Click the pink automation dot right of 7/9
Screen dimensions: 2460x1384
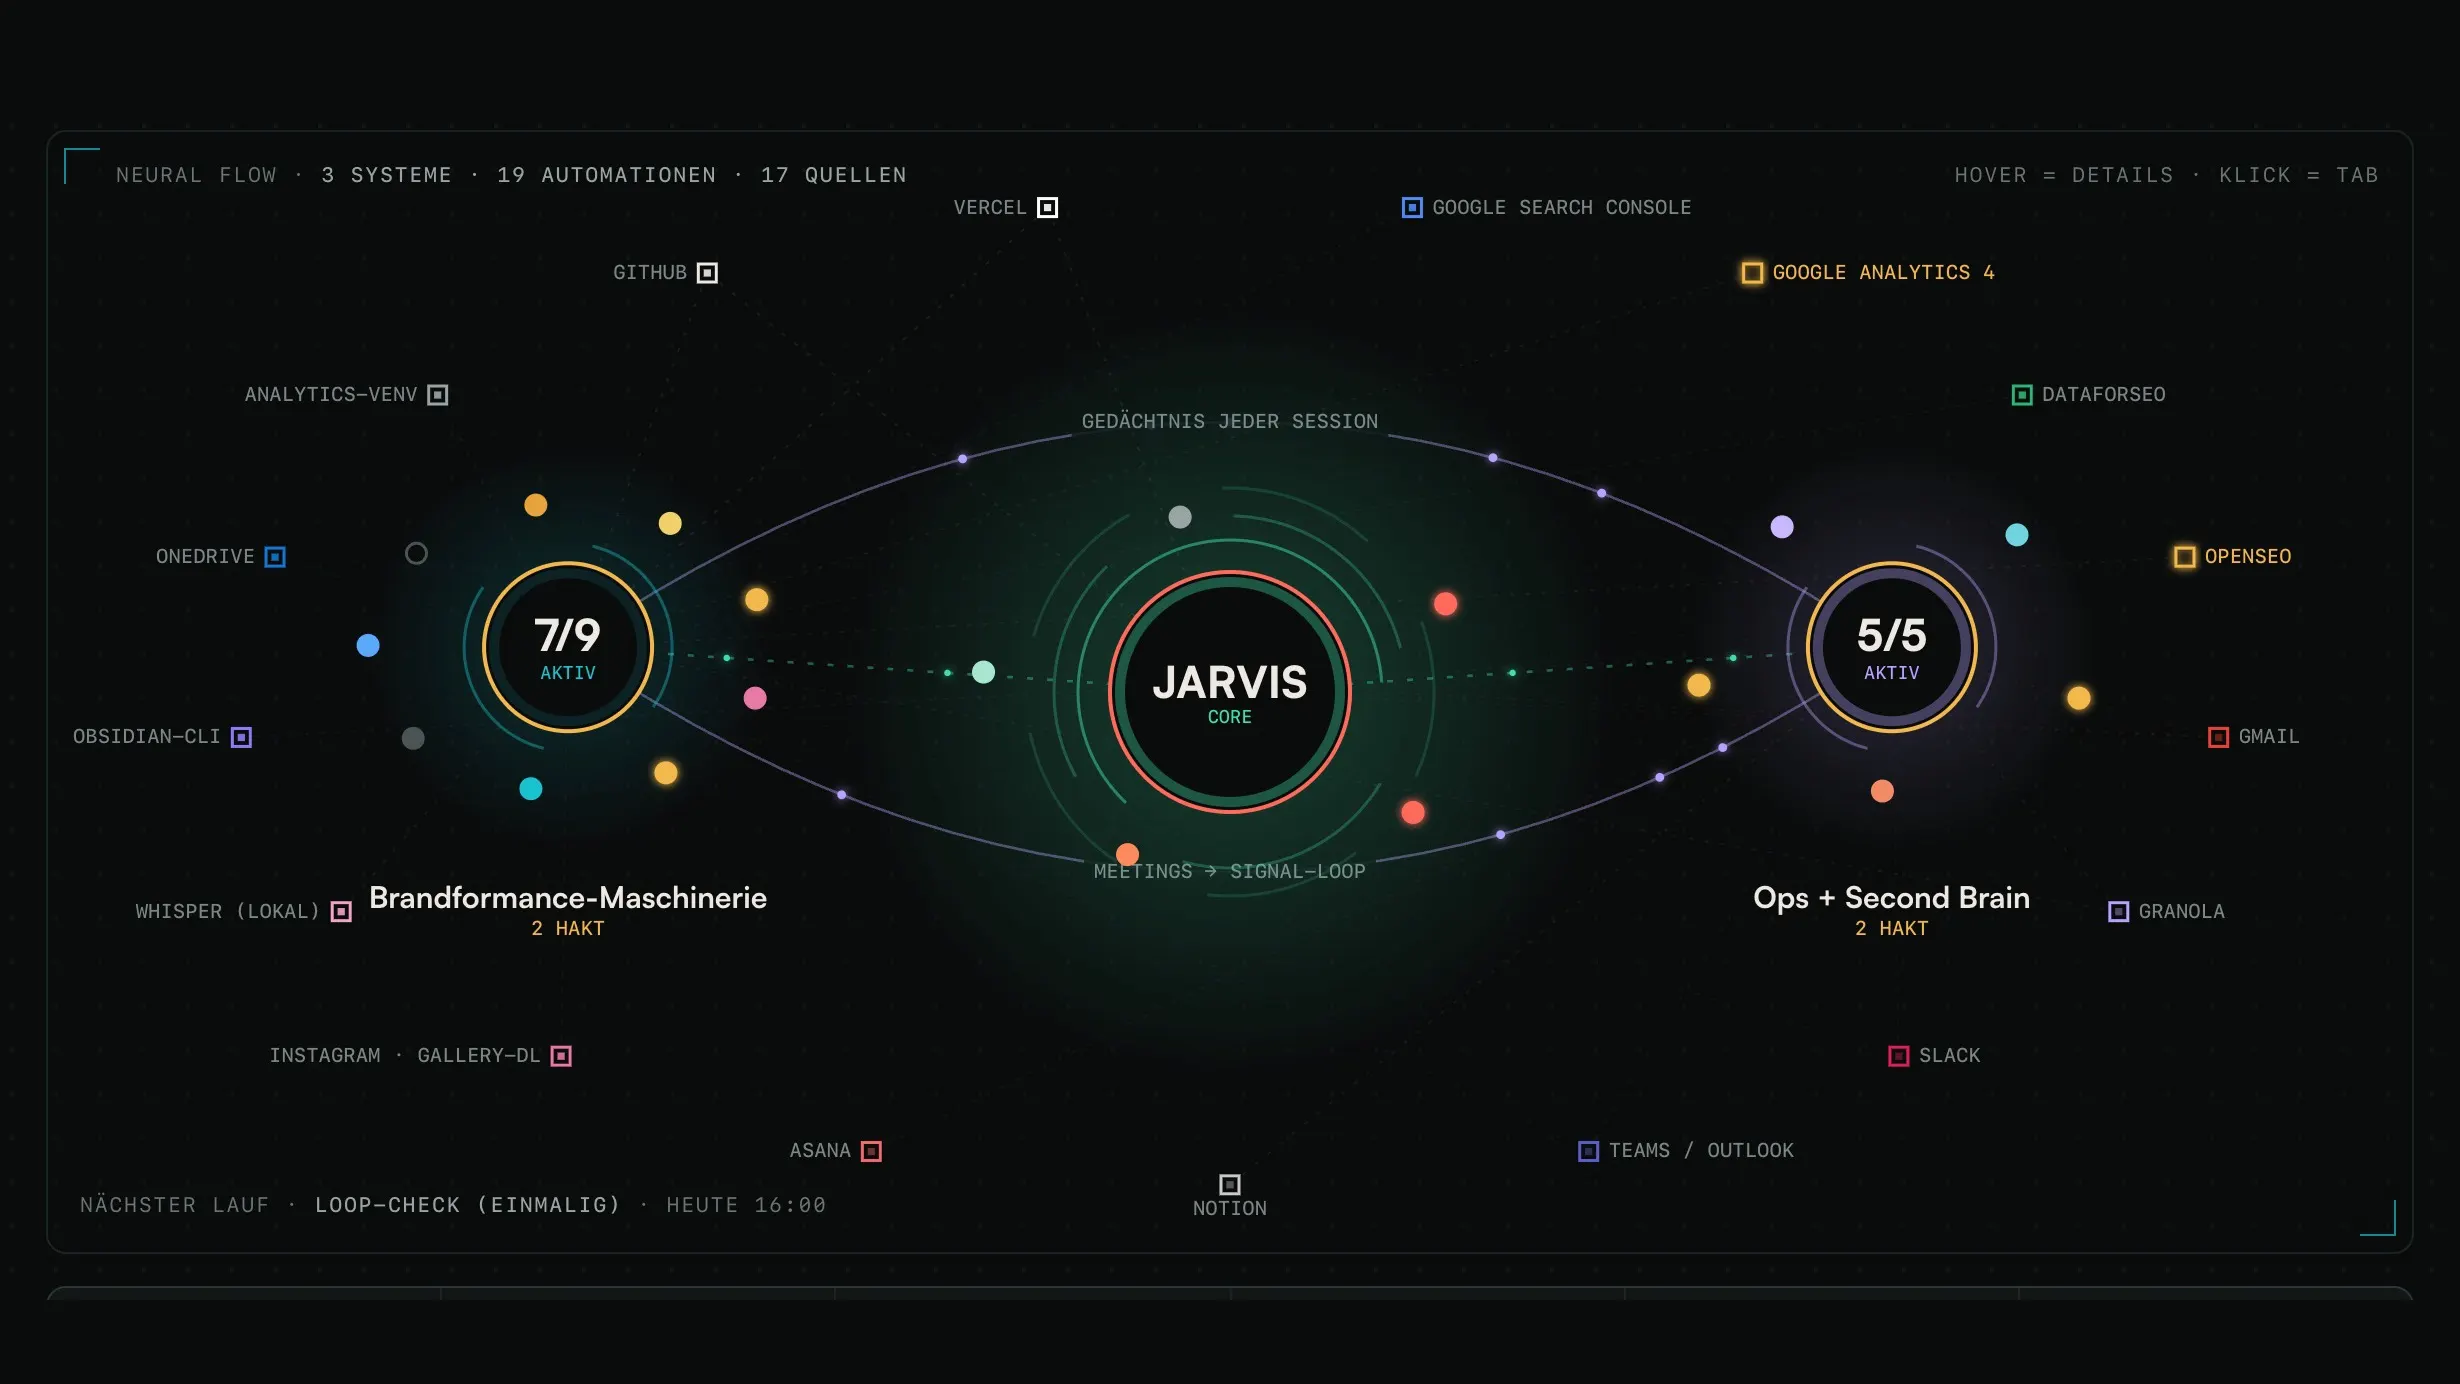(755, 698)
